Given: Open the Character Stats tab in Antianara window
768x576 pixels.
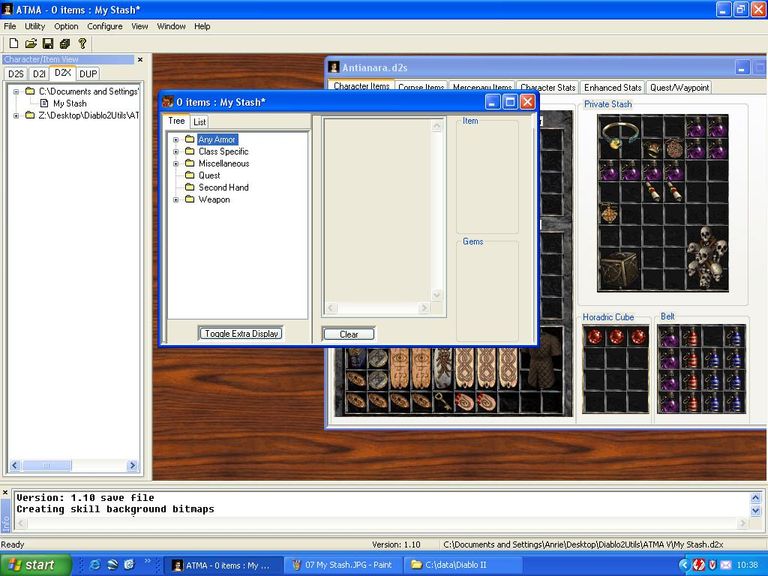Looking at the screenshot, I should coord(548,88).
